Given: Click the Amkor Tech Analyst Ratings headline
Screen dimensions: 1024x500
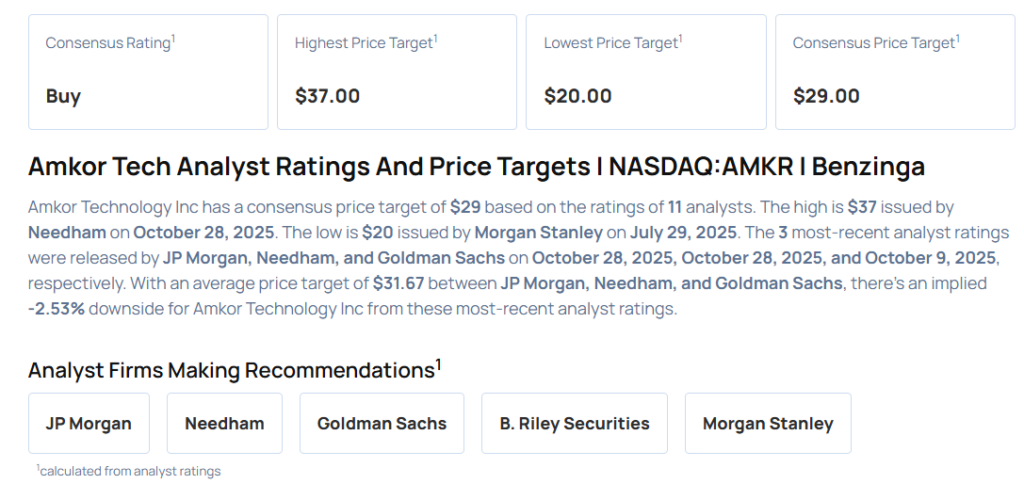Looking at the screenshot, I should 476,166.
